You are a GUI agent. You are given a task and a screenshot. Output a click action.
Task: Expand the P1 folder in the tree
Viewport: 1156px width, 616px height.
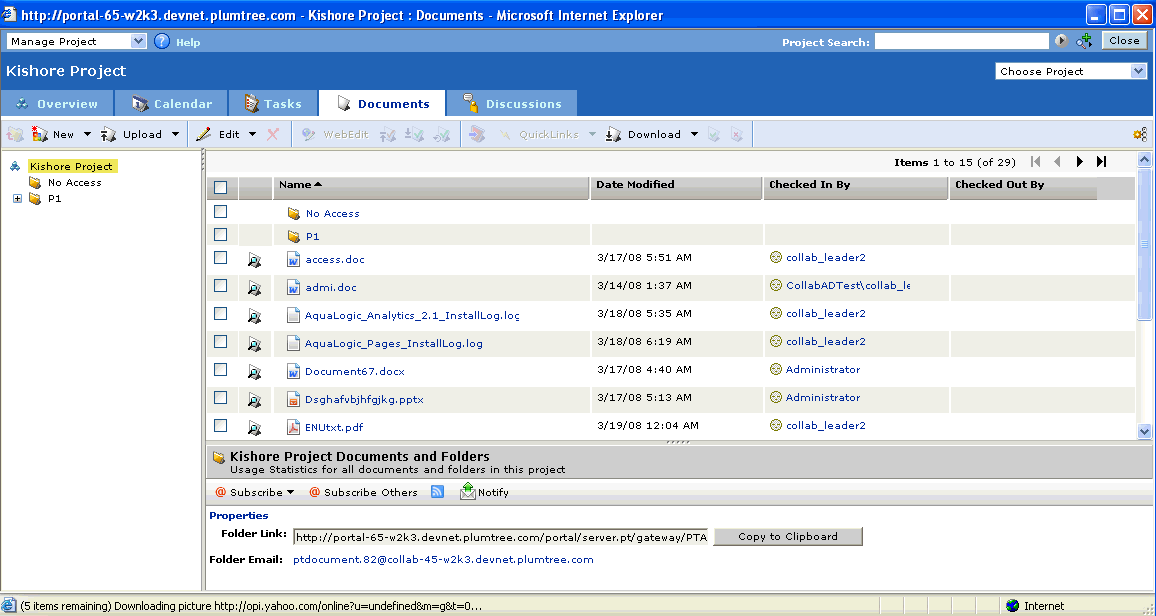(x=18, y=199)
